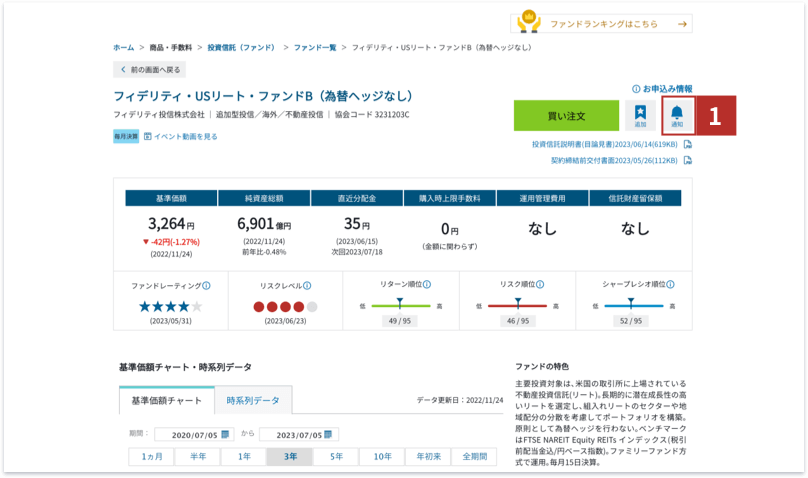Open PDF icon beside 契約締結前交付書面
This screenshot has height=478, width=808.
(687, 161)
